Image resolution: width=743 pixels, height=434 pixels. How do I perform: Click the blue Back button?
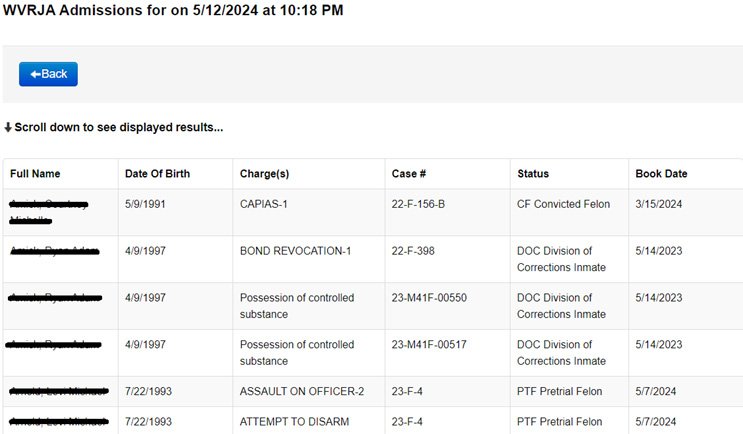(48, 74)
